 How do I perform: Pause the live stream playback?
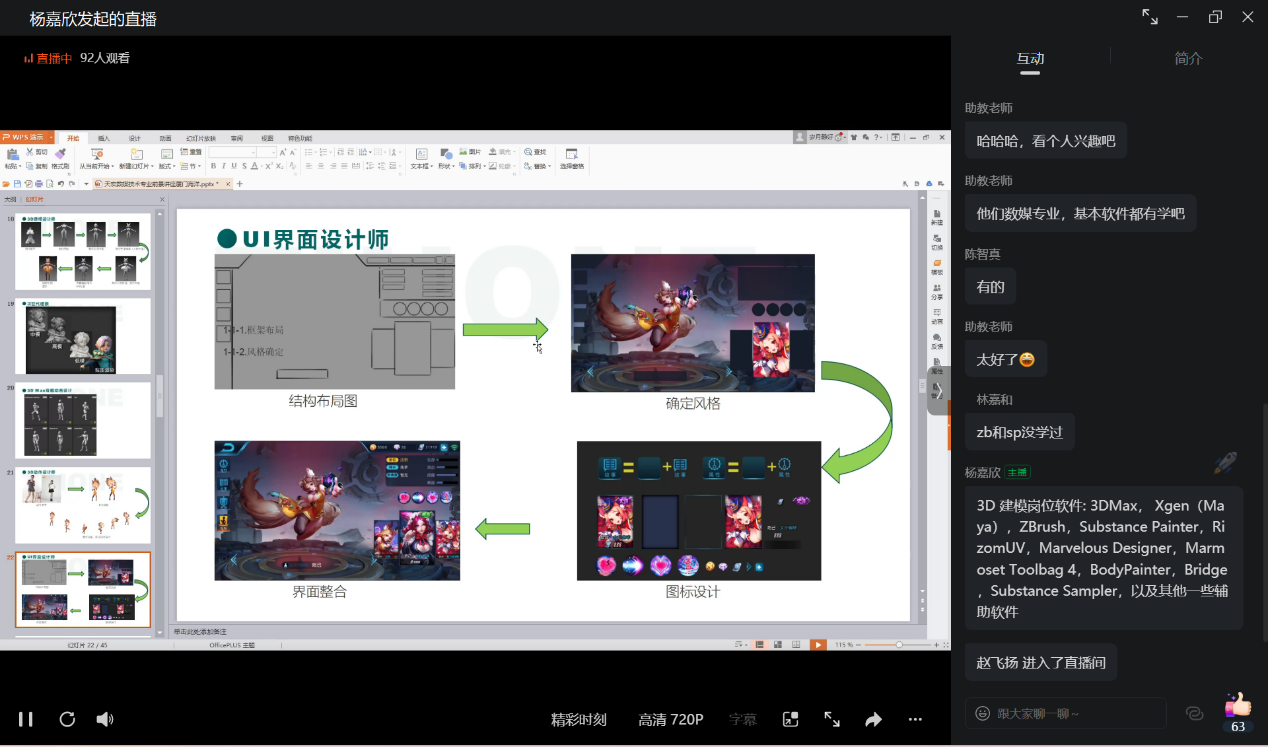coord(26,719)
